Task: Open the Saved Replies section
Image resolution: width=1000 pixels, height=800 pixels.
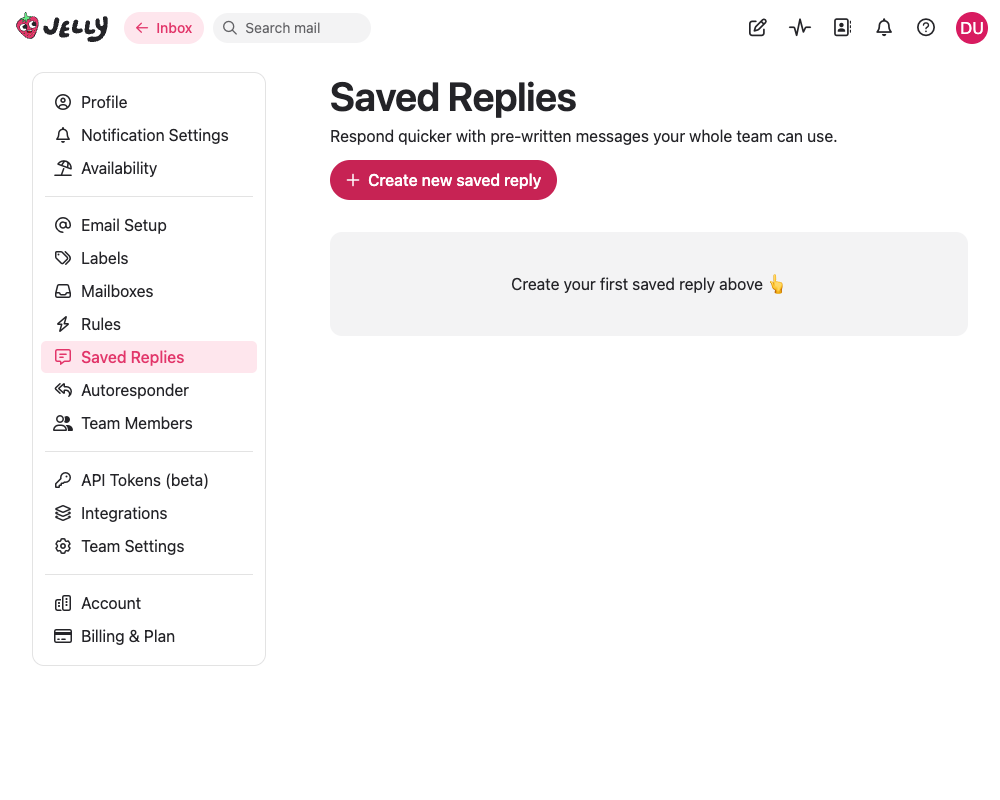Action: [132, 357]
